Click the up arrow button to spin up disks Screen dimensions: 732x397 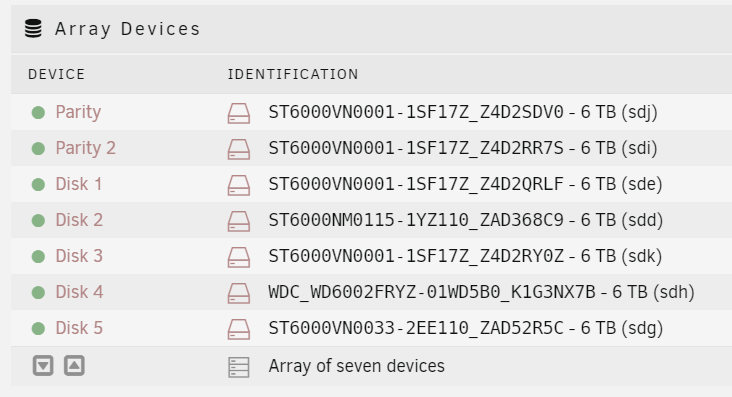coord(74,365)
